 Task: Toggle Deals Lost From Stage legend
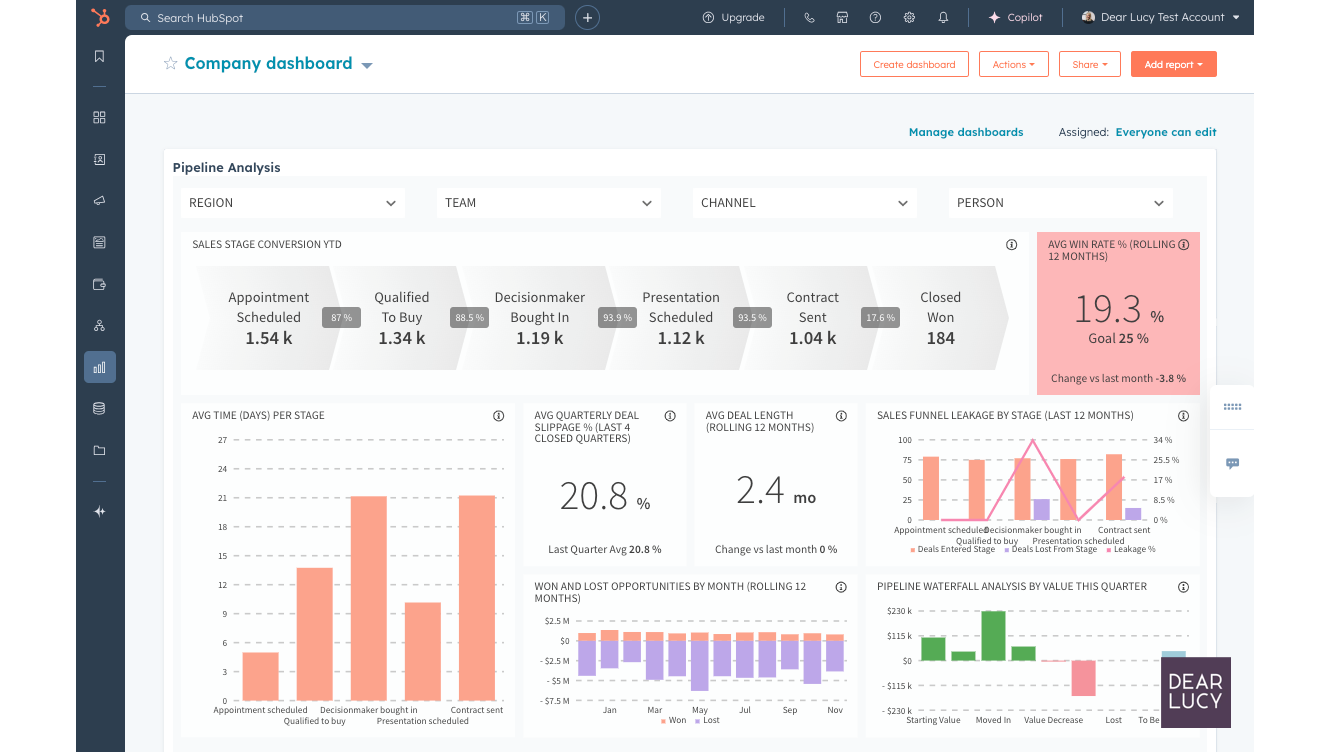pyautogui.click(x=1049, y=549)
